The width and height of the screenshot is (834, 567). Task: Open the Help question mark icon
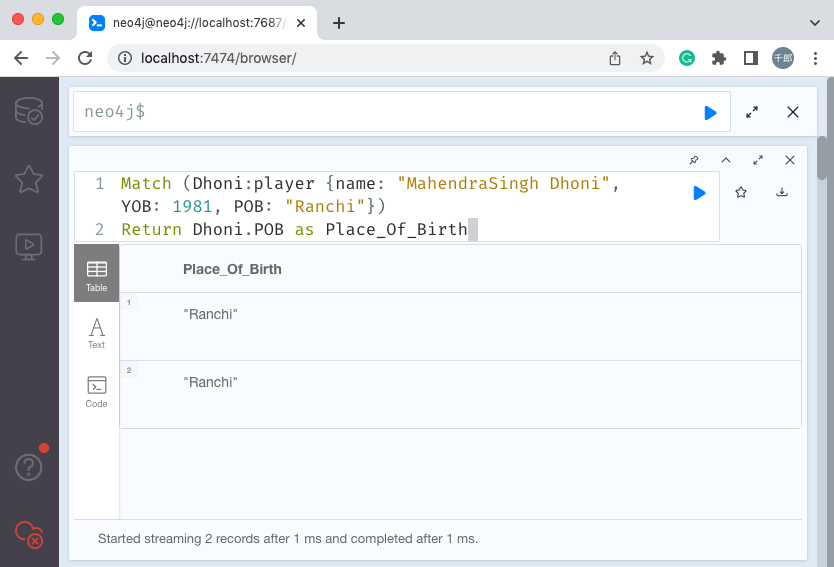click(x=29, y=468)
